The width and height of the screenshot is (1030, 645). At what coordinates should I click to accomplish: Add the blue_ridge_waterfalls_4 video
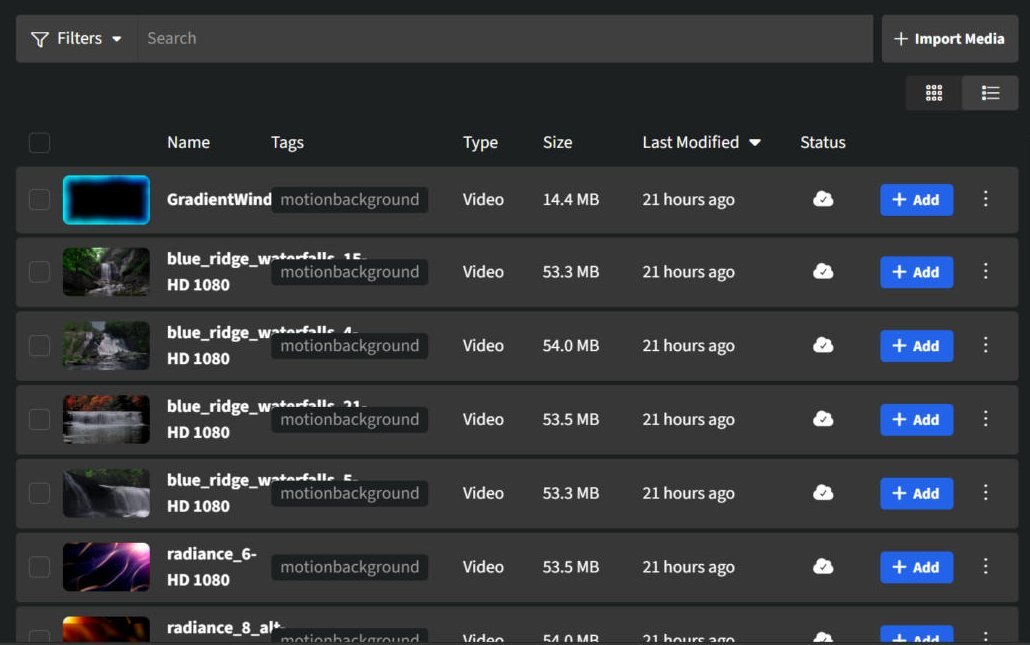916,345
